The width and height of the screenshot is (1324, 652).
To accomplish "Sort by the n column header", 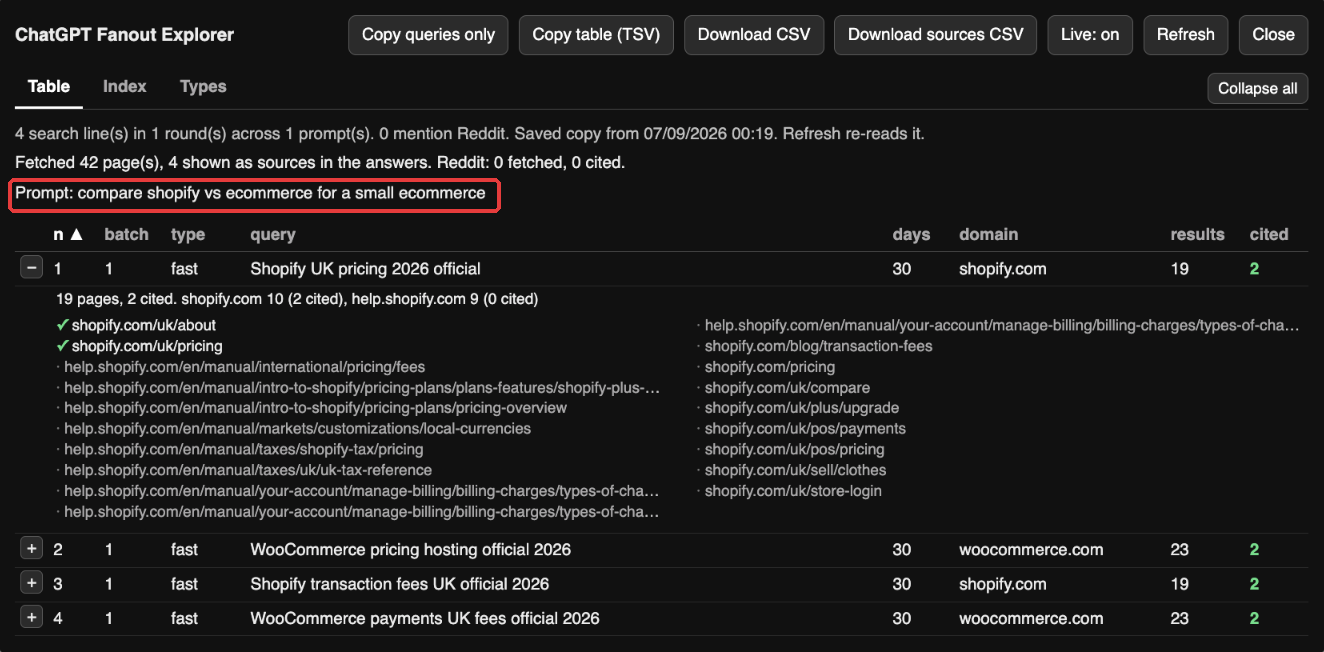I will pyautogui.click(x=68, y=234).
